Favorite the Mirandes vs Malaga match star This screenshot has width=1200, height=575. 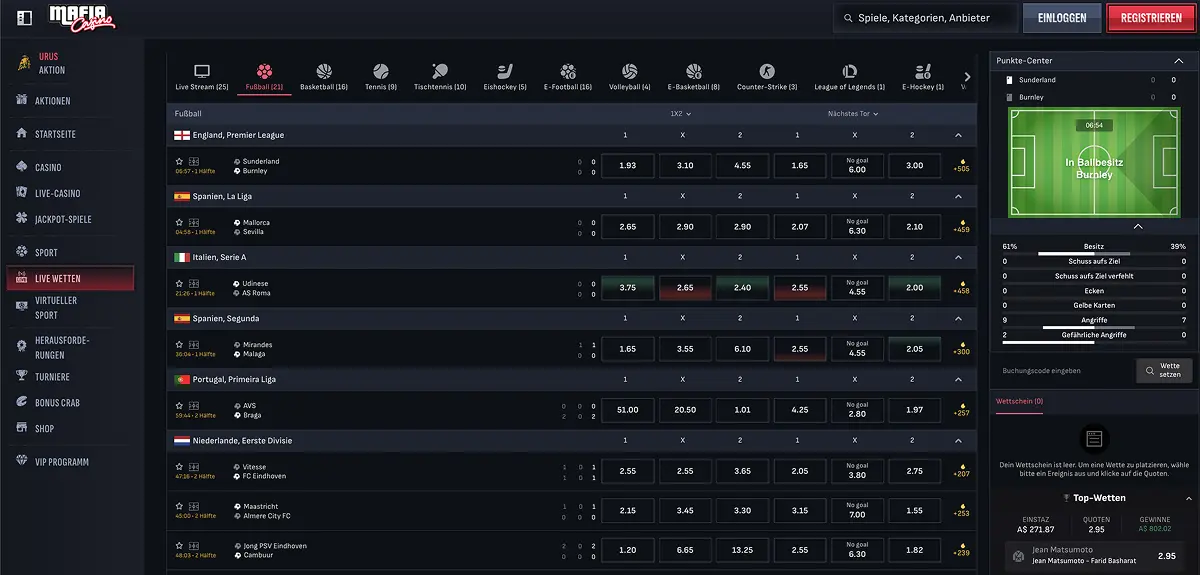[x=180, y=344]
